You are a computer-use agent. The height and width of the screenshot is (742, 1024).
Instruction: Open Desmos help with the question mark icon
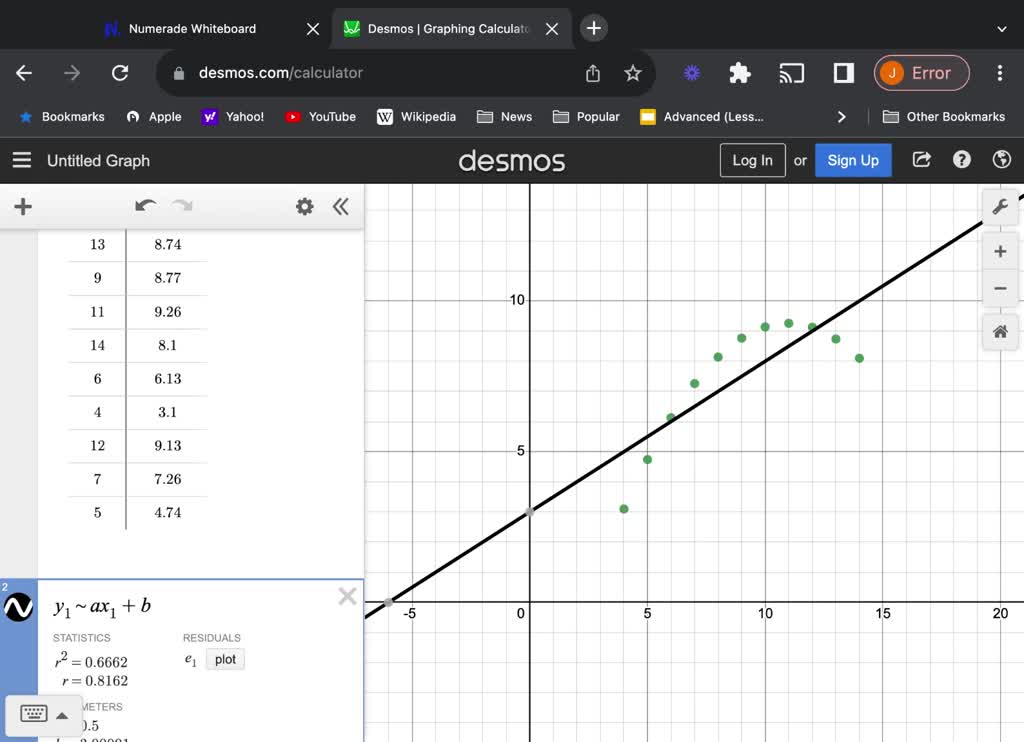coord(961,160)
